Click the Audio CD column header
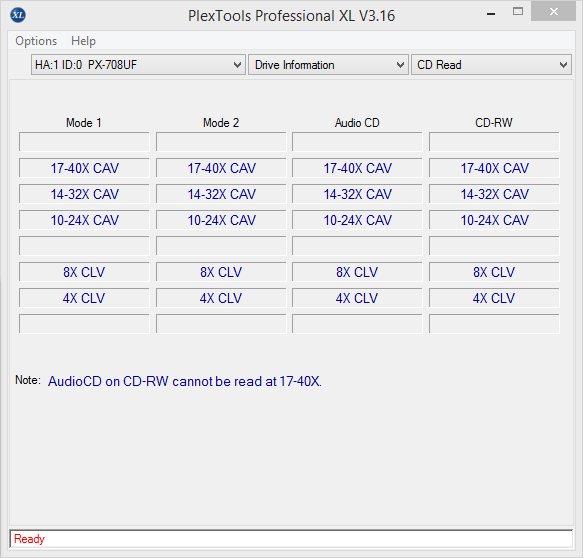 (357, 123)
